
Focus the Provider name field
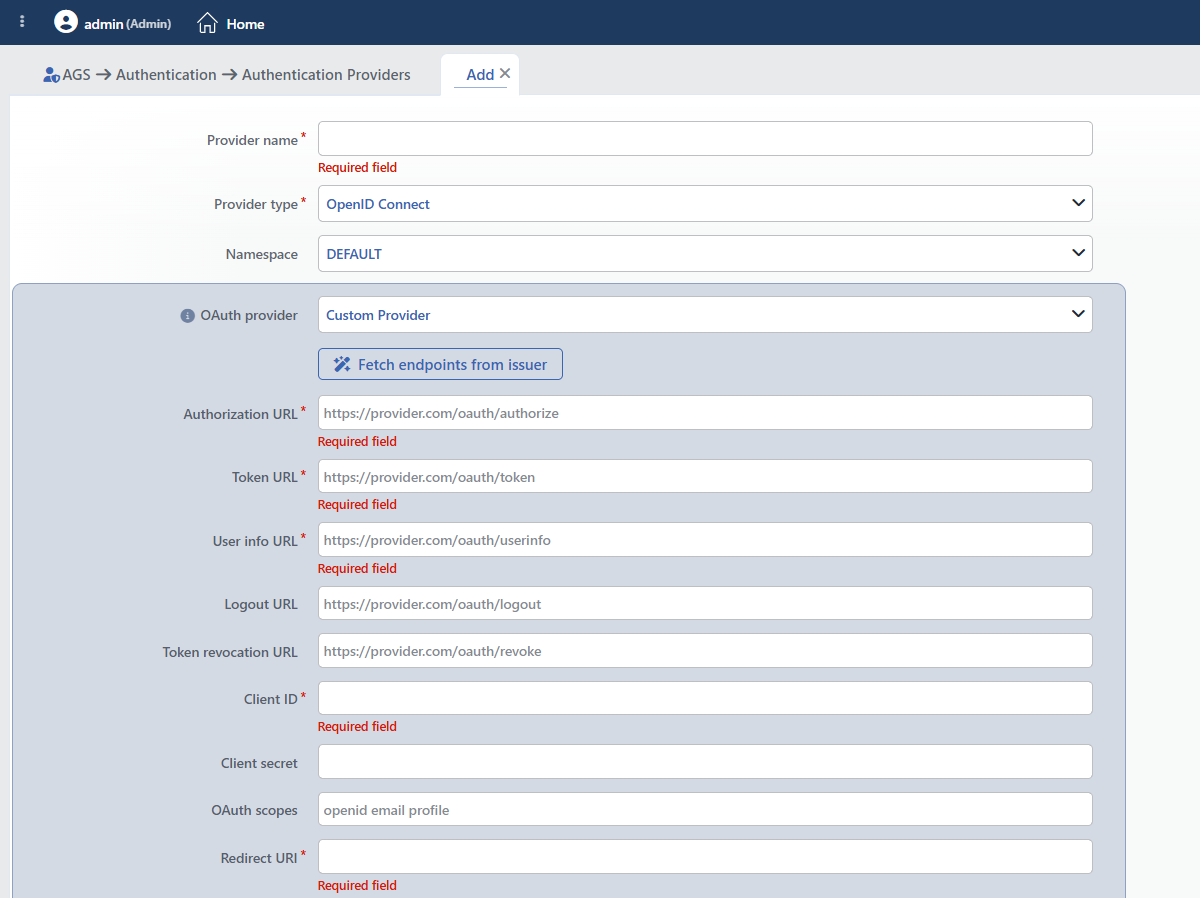(705, 139)
